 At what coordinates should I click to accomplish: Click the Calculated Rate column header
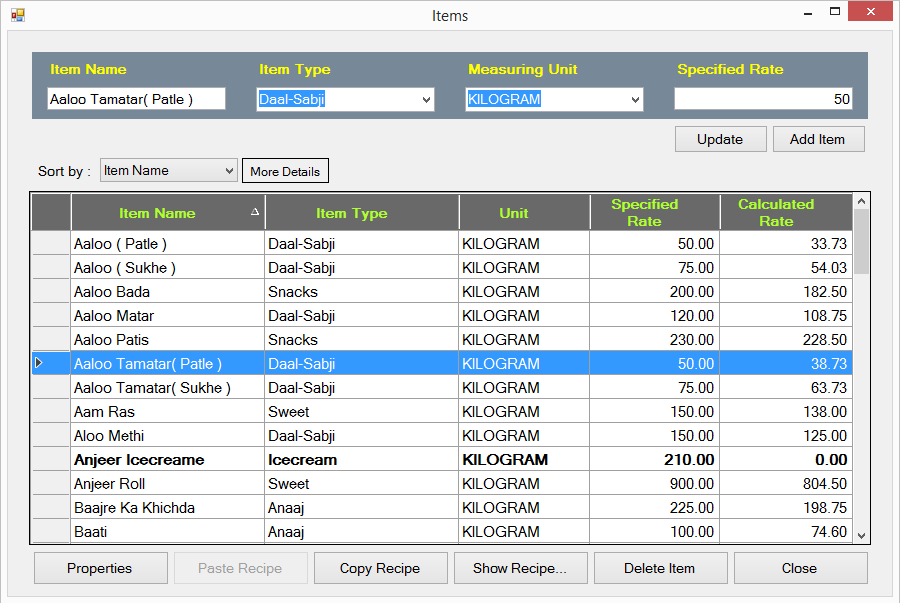[786, 213]
